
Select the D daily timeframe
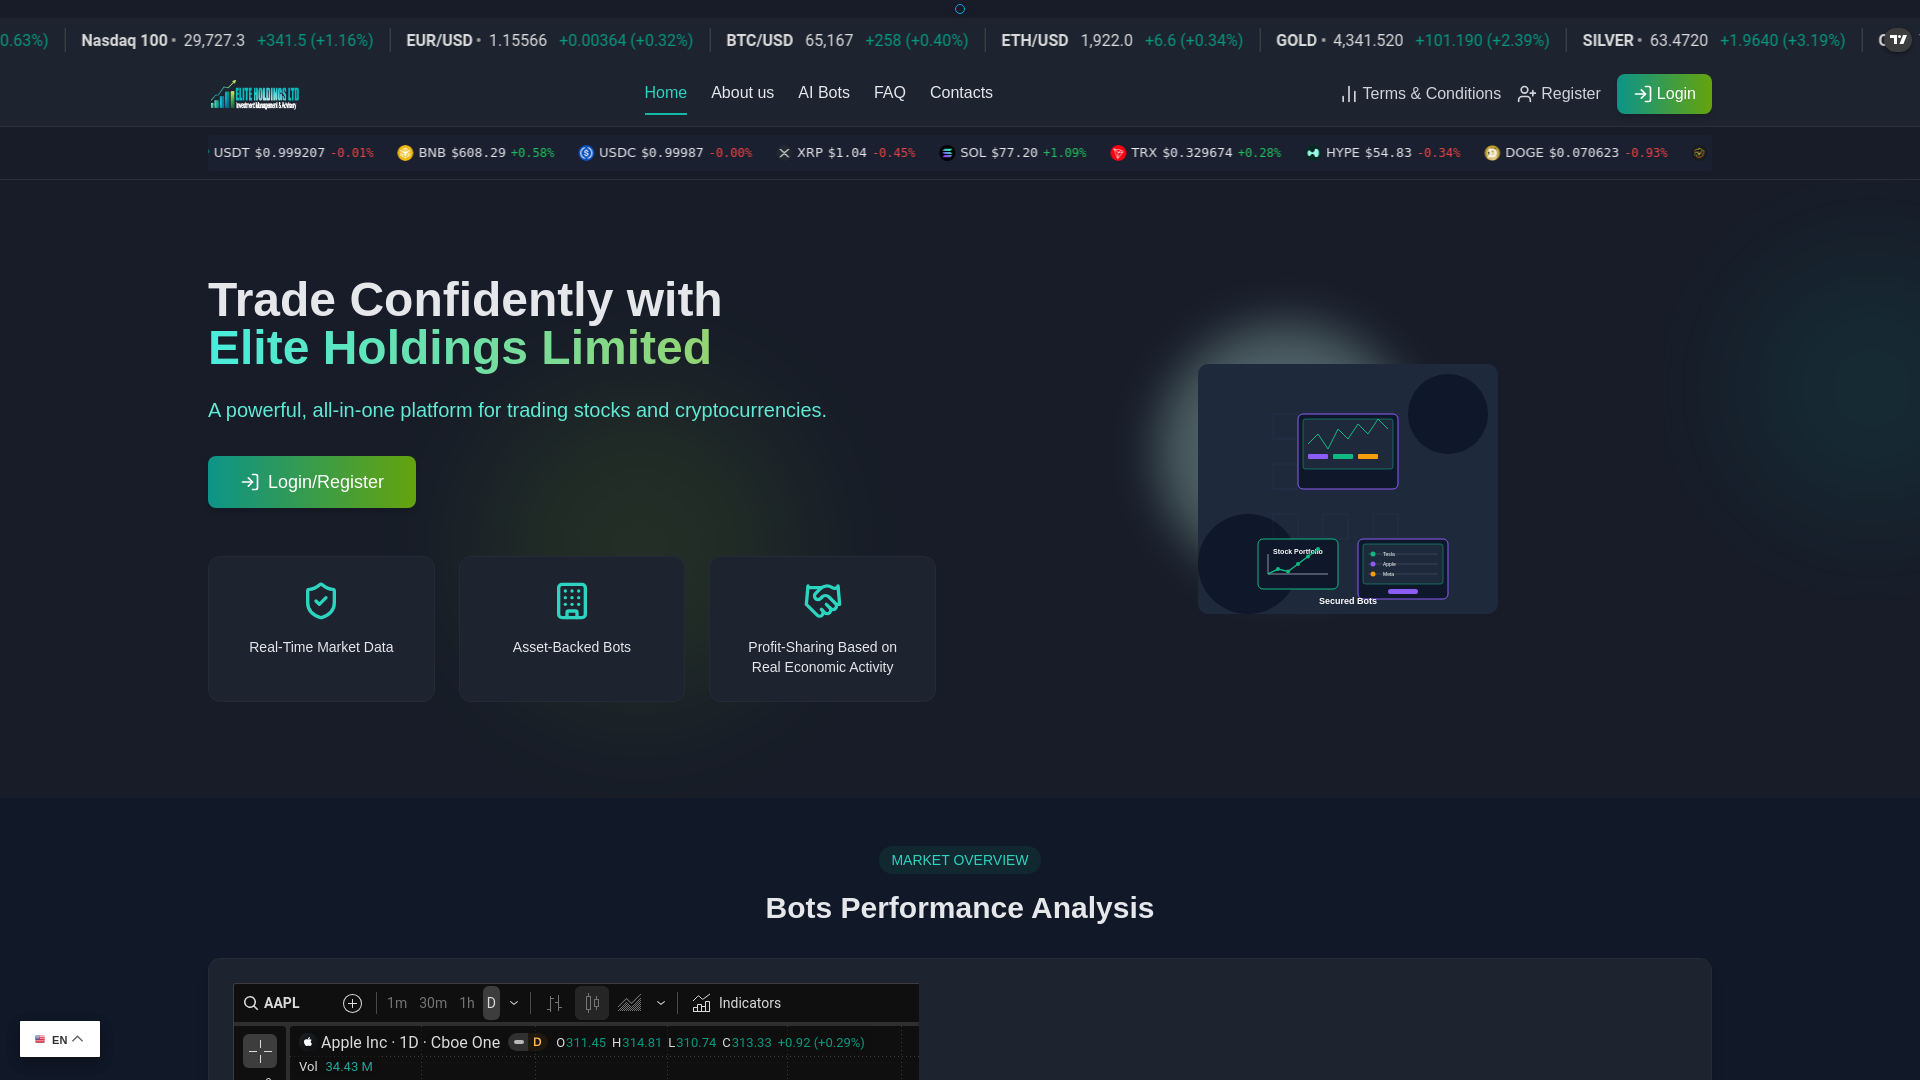point(491,1003)
